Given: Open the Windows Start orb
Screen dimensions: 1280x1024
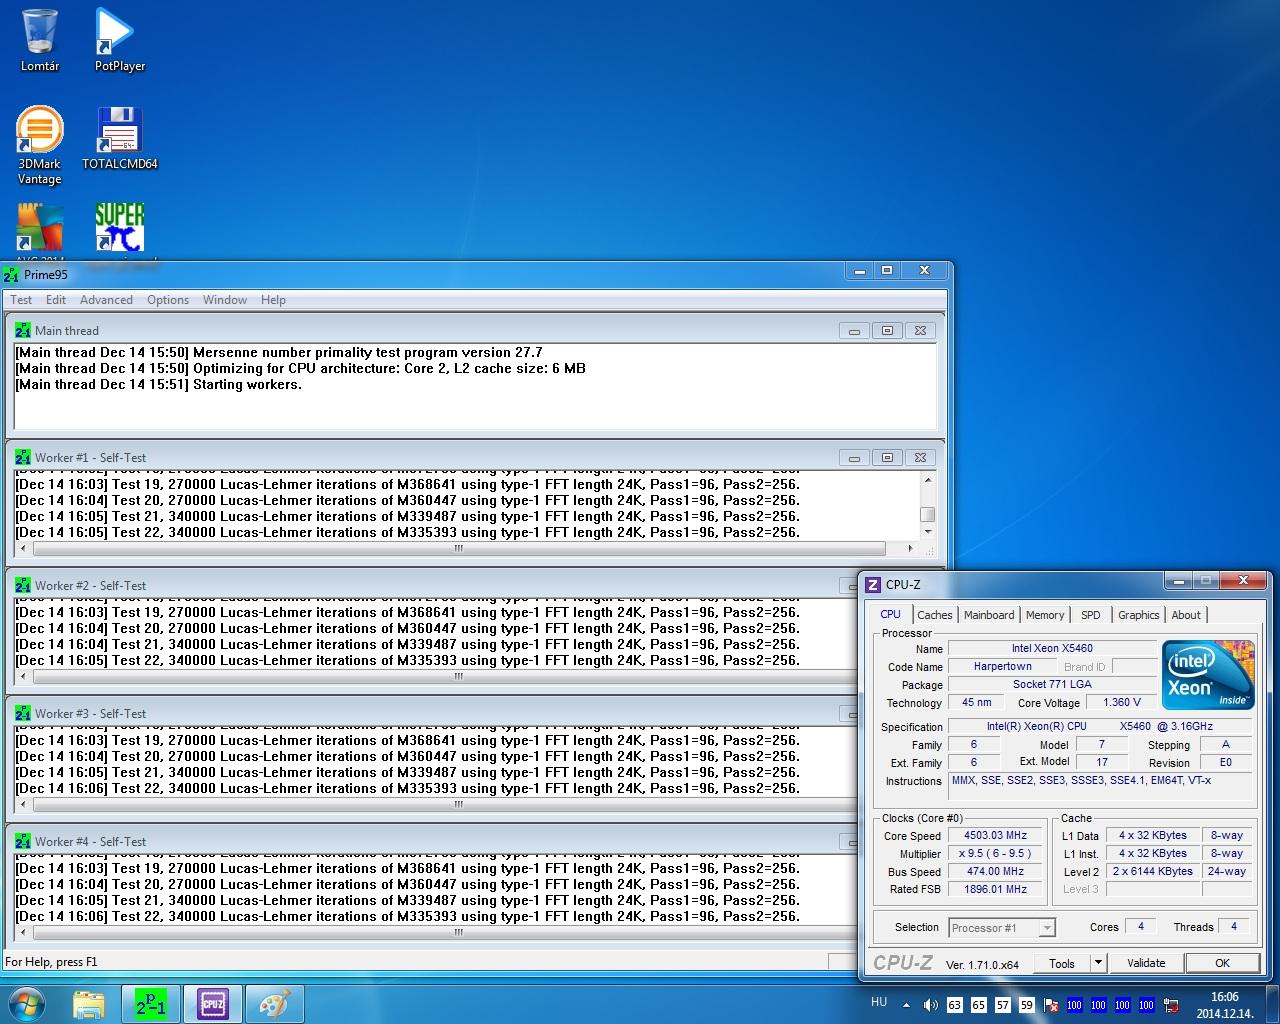Looking at the screenshot, I should pyautogui.click(x=27, y=1003).
